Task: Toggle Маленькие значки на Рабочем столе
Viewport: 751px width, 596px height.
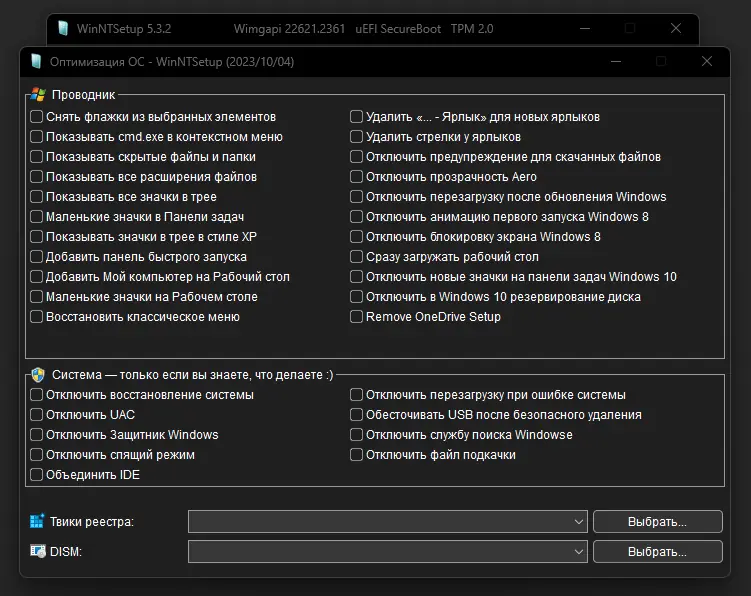Action: coord(36,297)
